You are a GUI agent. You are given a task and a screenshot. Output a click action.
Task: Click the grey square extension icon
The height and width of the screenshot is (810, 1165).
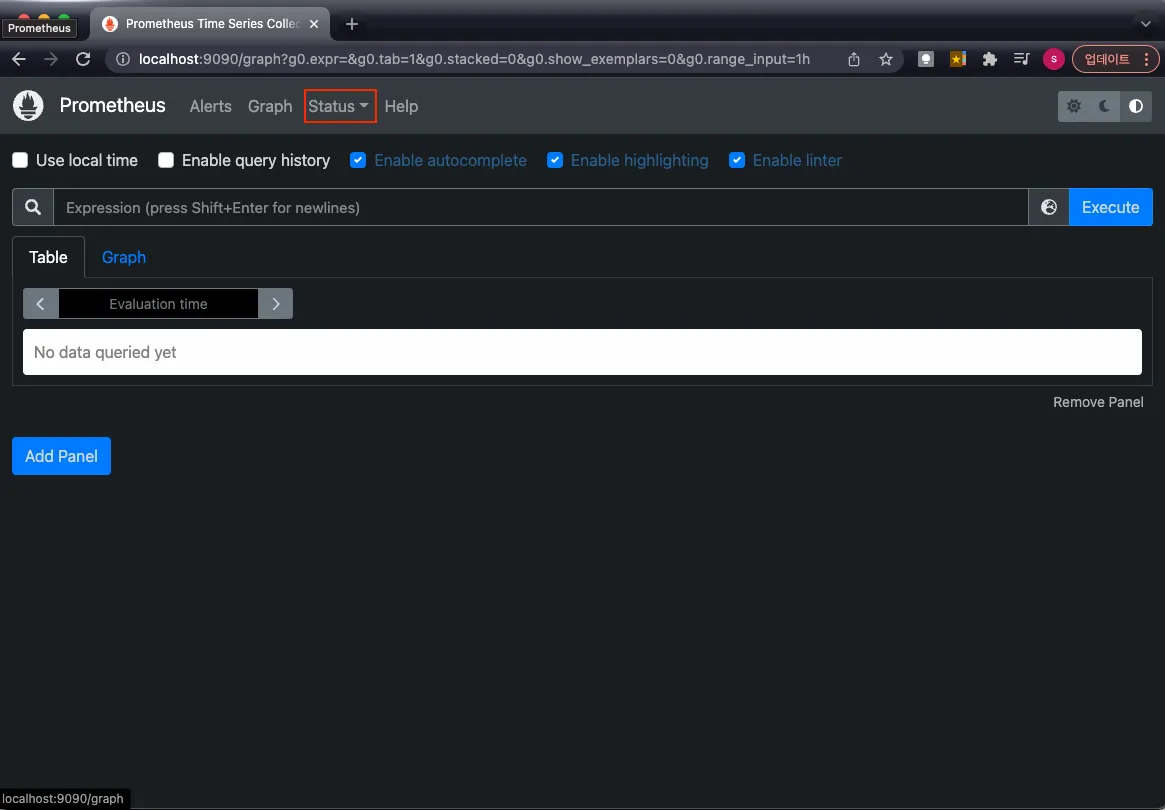click(926, 59)
